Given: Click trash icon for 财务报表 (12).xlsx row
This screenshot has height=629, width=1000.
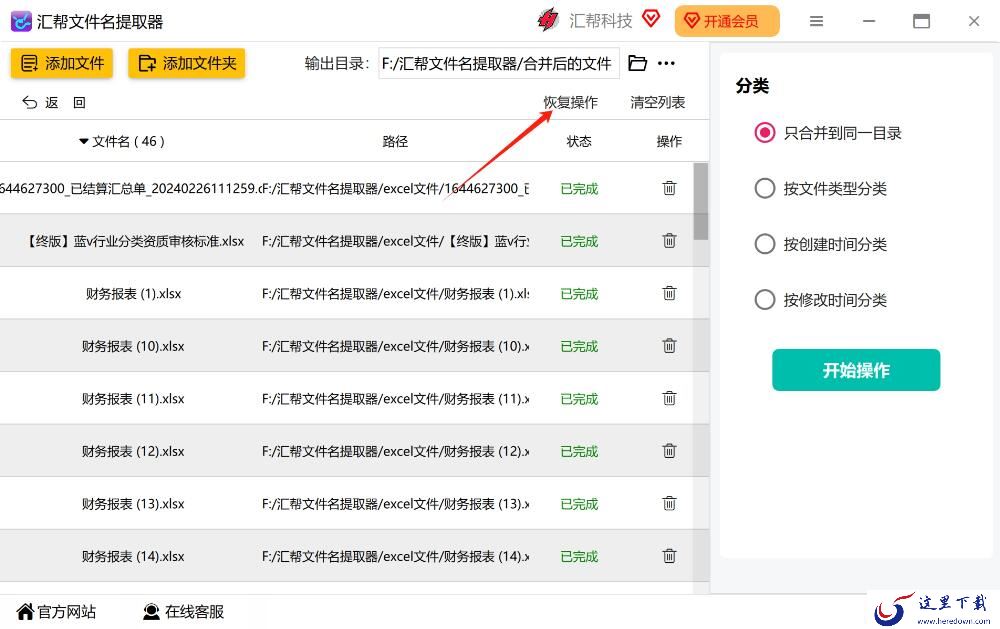Looking at the screenshot, I should pos(669,451).
